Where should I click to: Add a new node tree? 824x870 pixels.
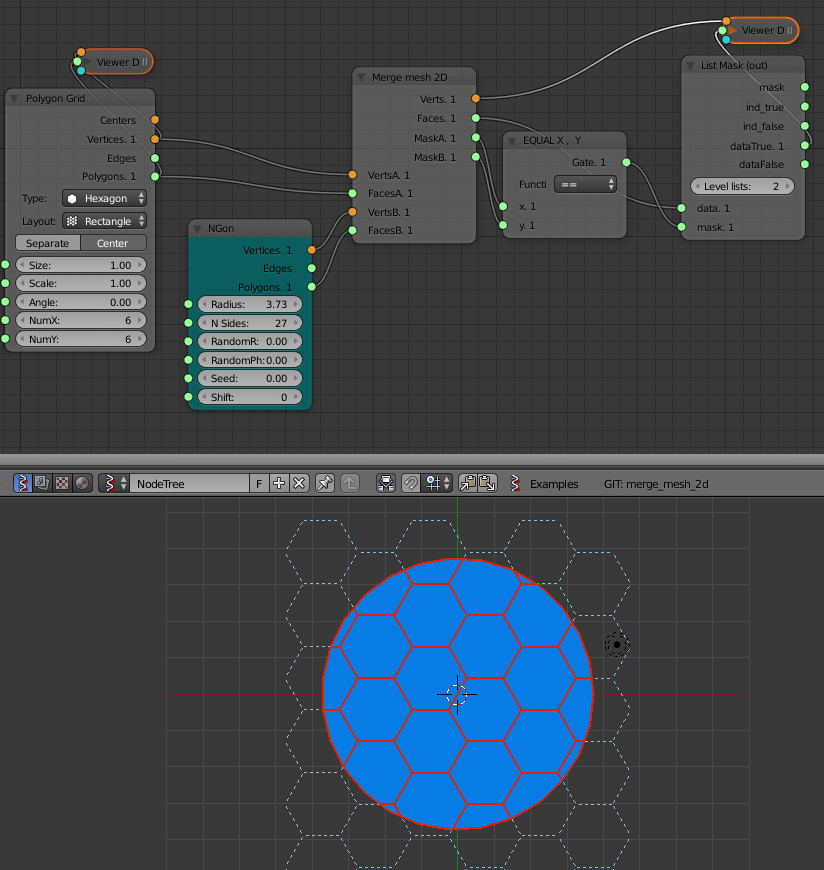pyautogui.click(x=279, y=483)
